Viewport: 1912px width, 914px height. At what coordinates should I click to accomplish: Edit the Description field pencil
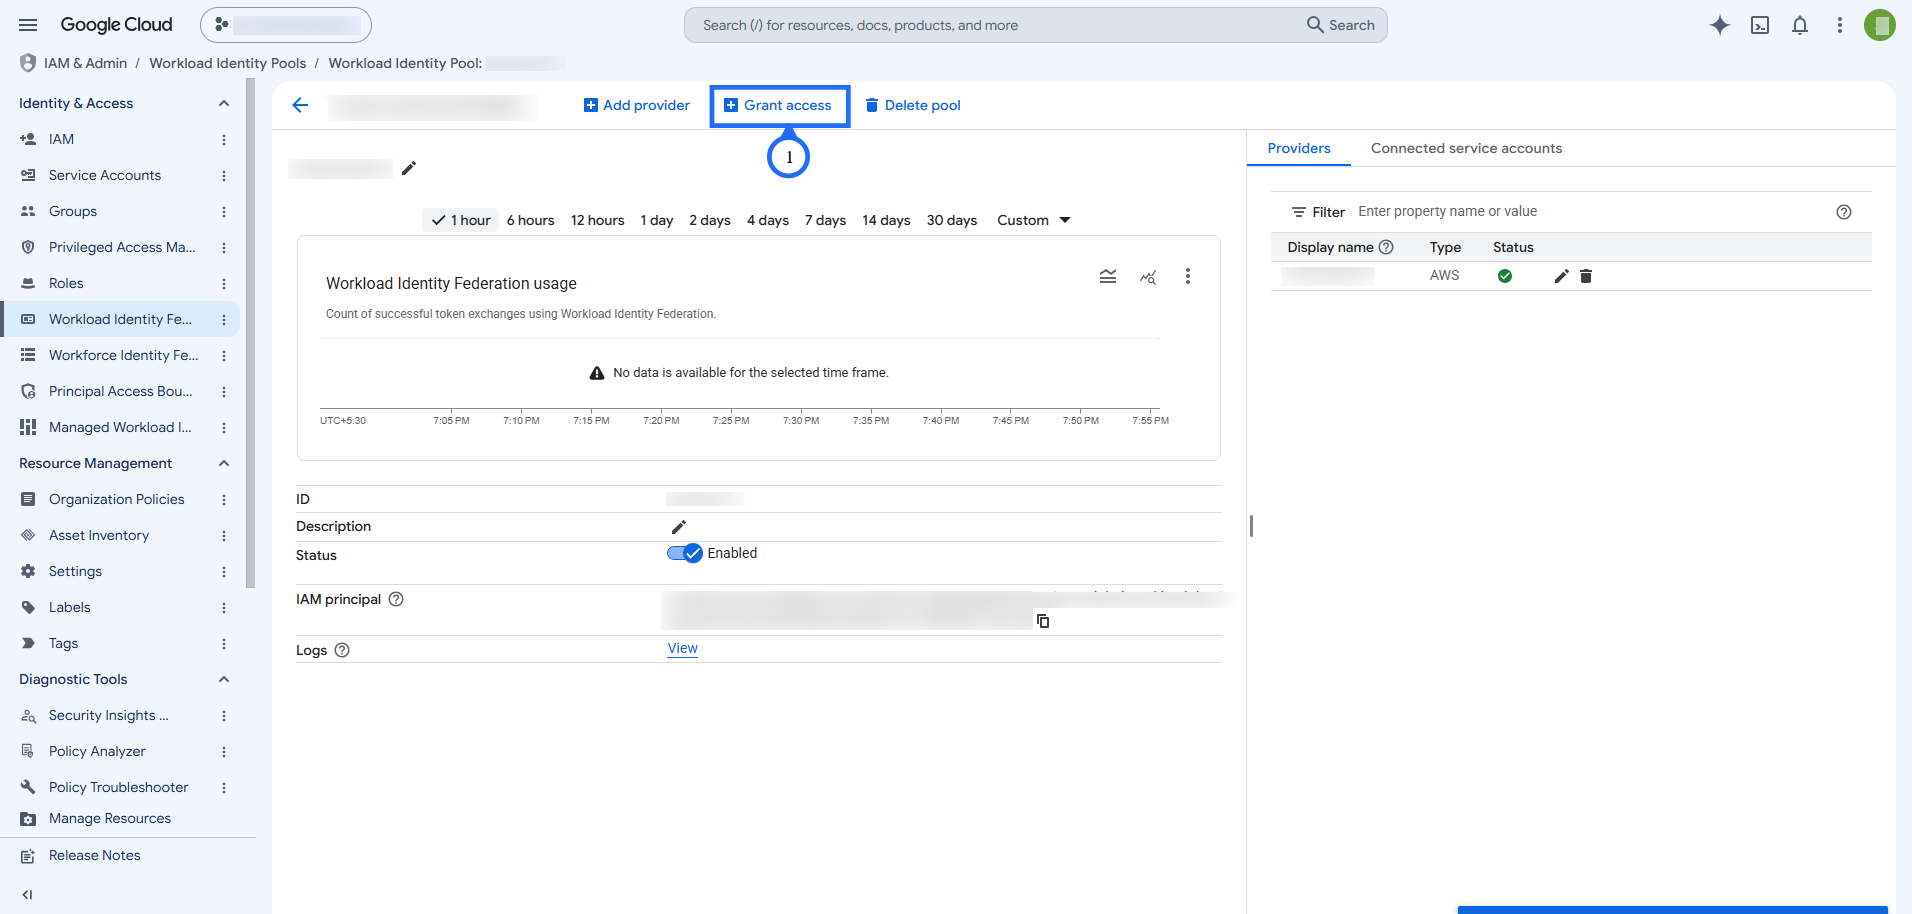click(x=678, y=527)
